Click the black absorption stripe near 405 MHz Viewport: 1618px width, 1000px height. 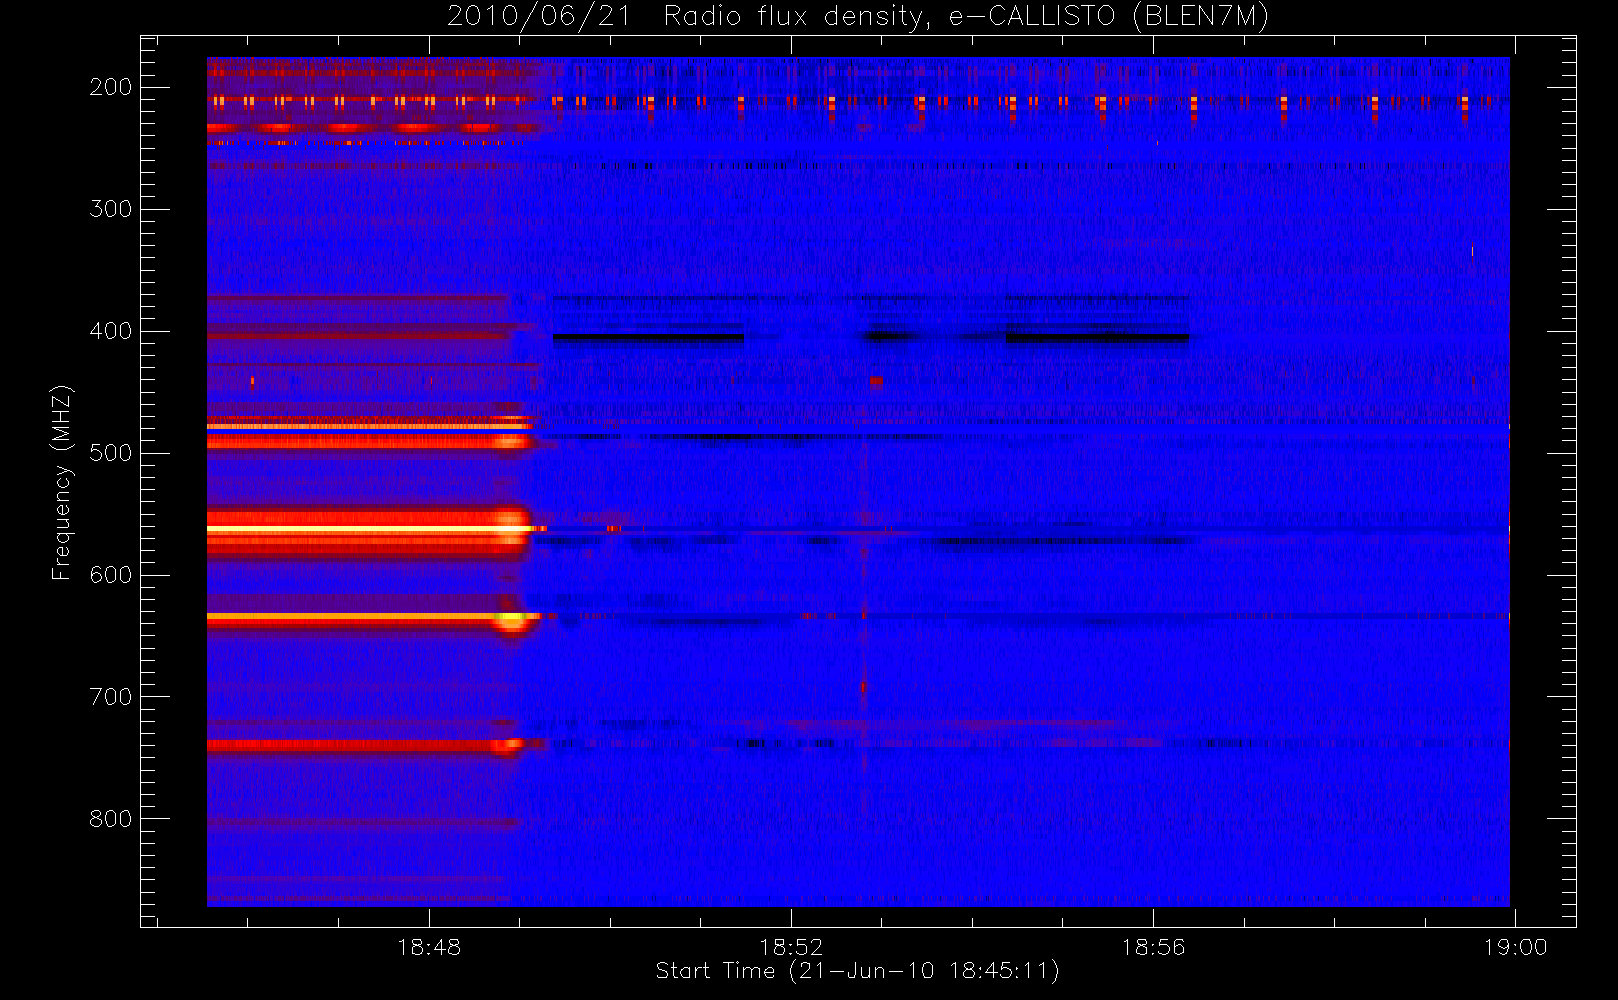pyautogui.click(x=648, y=338)
